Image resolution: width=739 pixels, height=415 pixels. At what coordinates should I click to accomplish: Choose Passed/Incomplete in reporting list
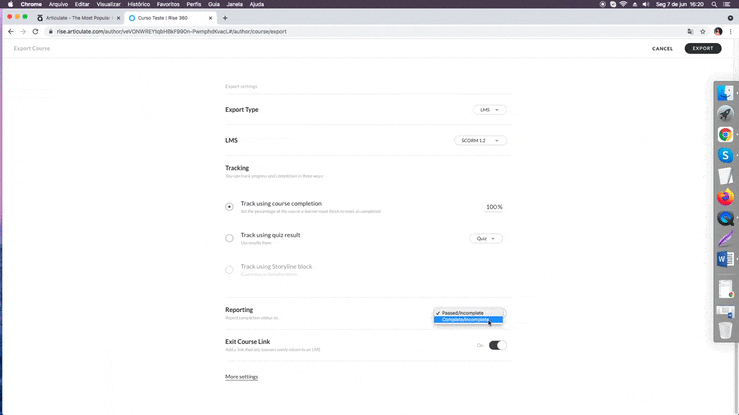pos(463,312)
